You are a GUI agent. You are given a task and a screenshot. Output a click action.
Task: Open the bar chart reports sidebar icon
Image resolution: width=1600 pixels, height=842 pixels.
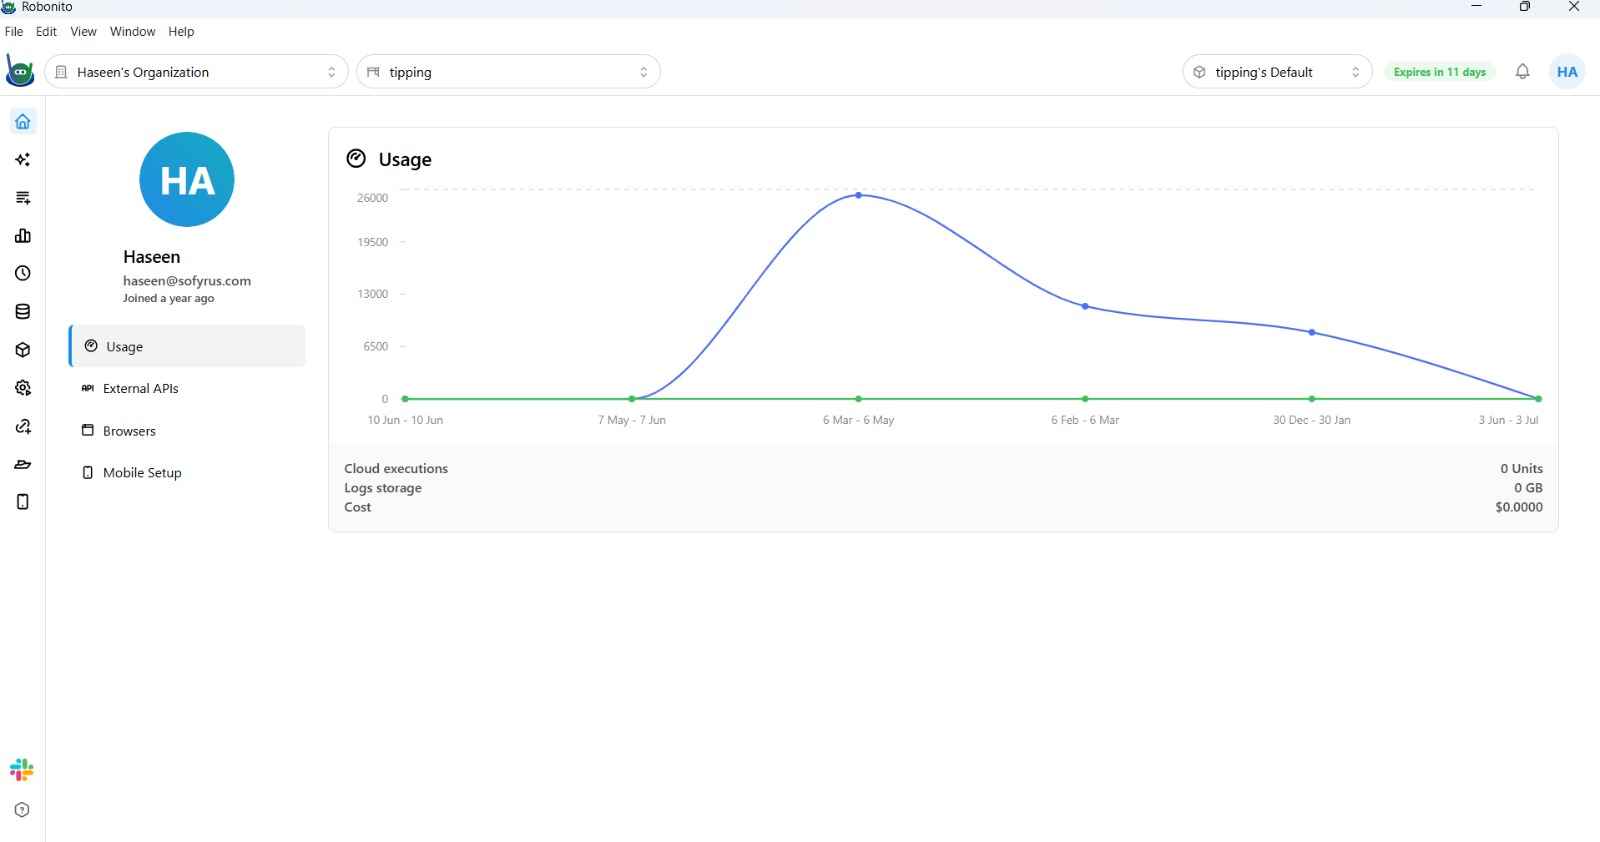23,236
